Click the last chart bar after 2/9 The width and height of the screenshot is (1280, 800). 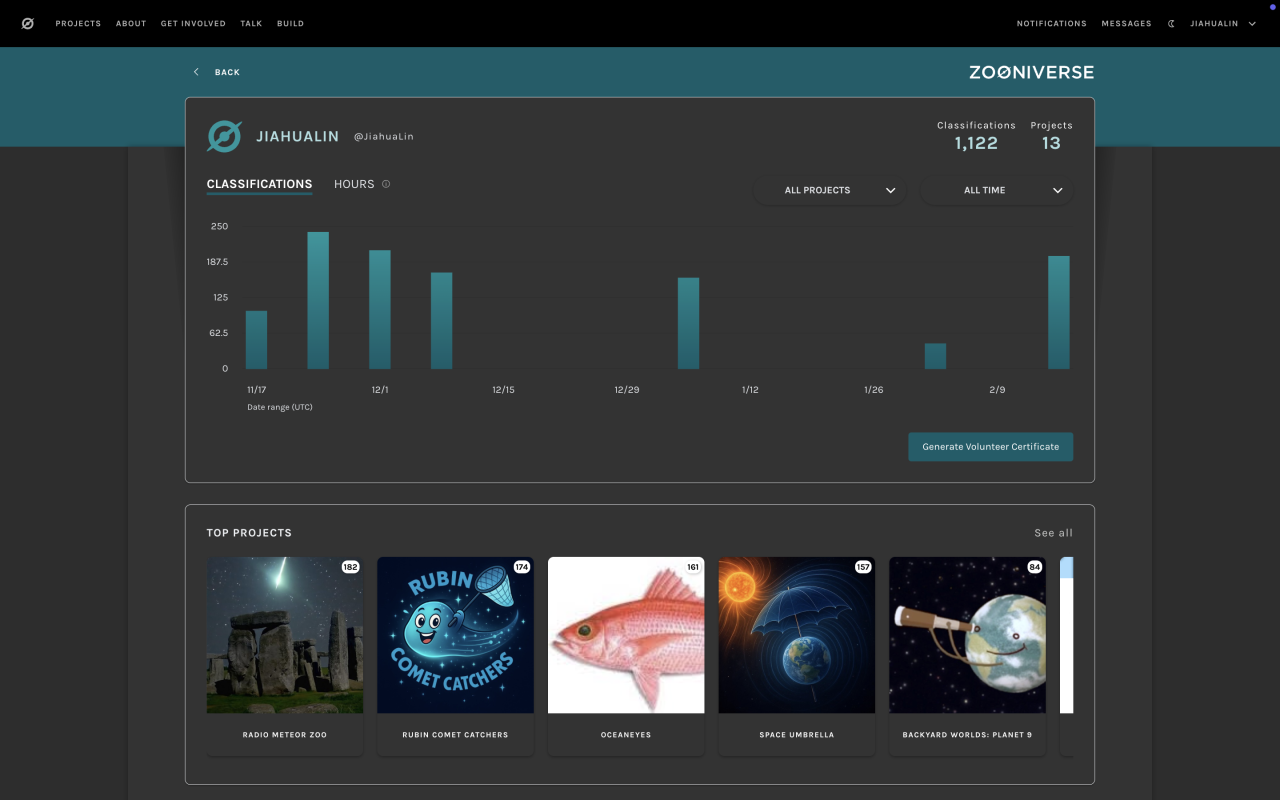1059,312
